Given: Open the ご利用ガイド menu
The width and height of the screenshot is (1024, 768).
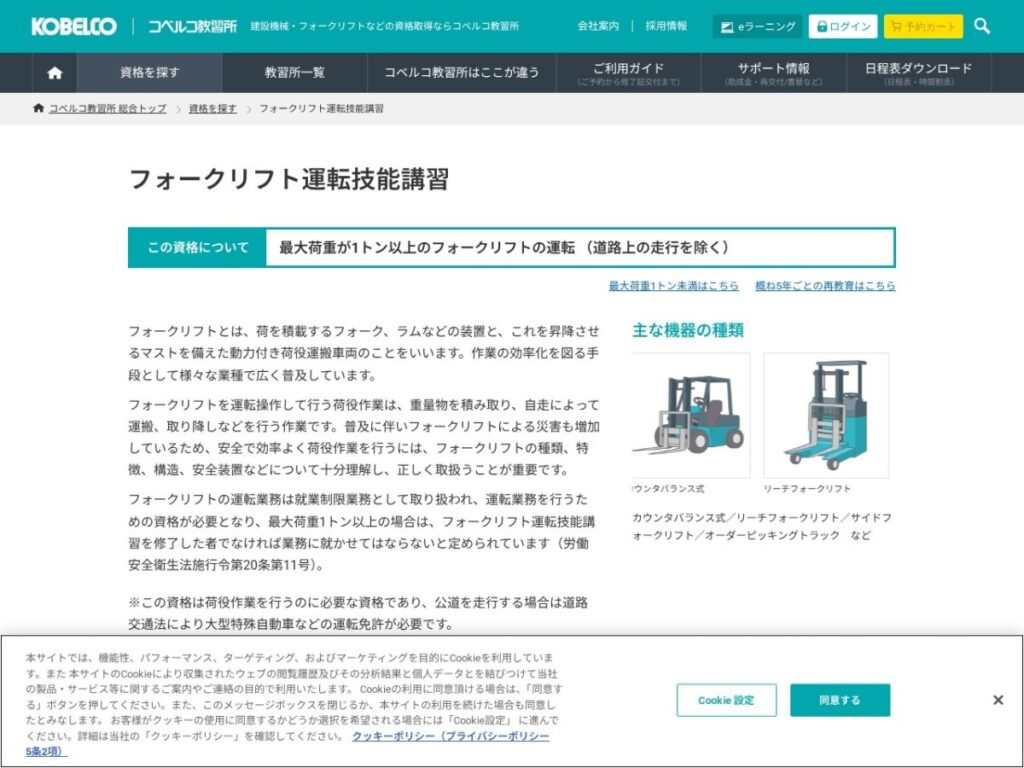Looking at the screenshot, I should [x=628, y=72].
